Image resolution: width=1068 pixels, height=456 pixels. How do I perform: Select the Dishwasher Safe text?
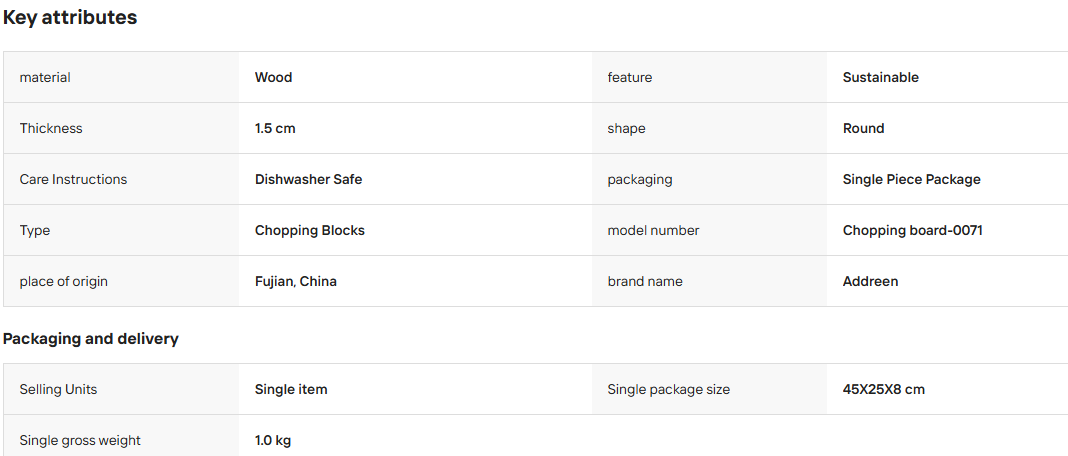click(309, 180)
